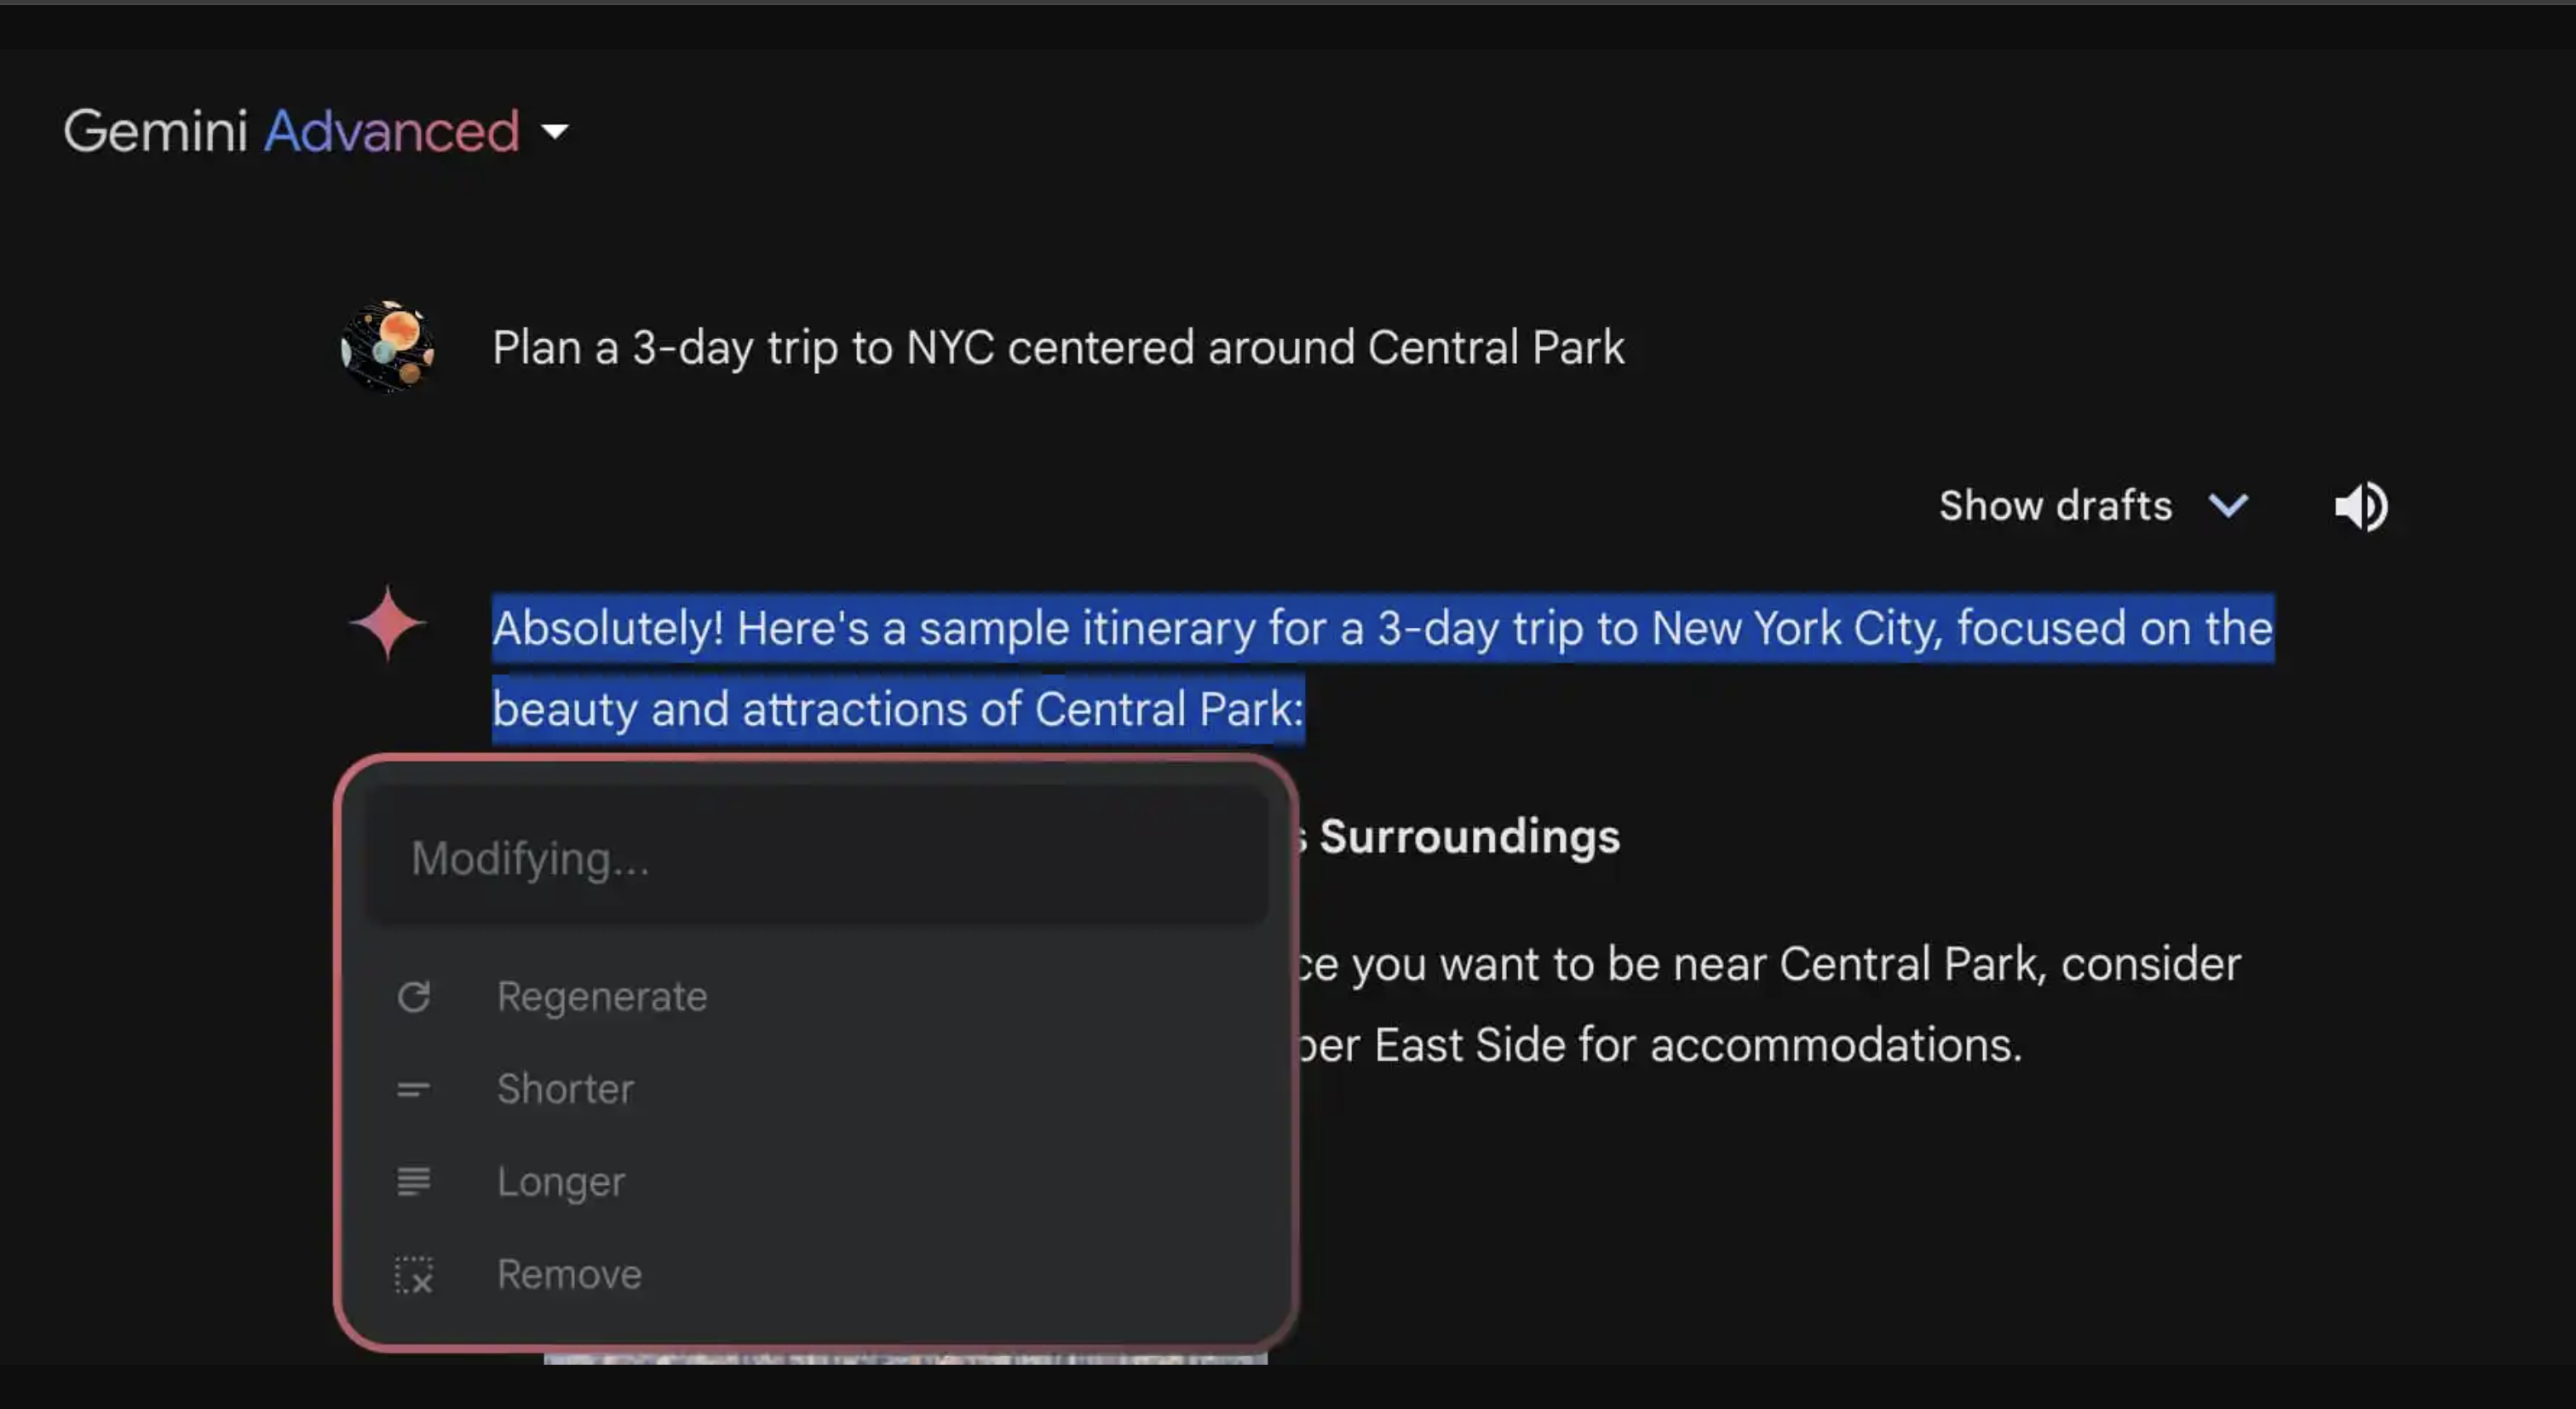The width and height of the screenshot is (2576, 1409).
Task: Click the user prompt about NYC trip
Action: 1057,348
